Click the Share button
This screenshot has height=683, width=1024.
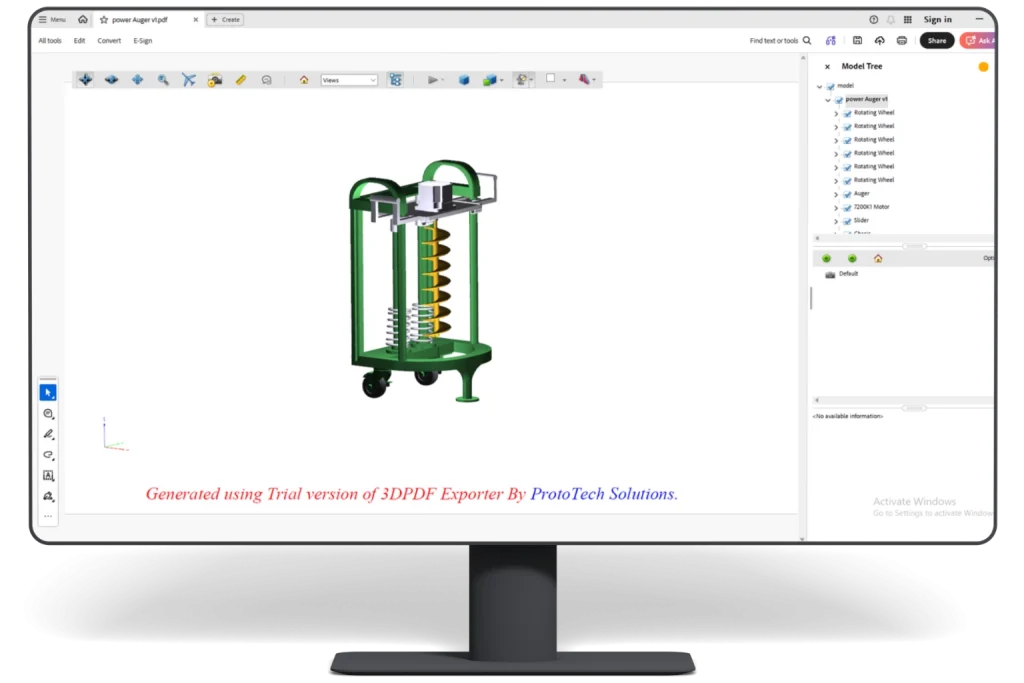[937, 40]
